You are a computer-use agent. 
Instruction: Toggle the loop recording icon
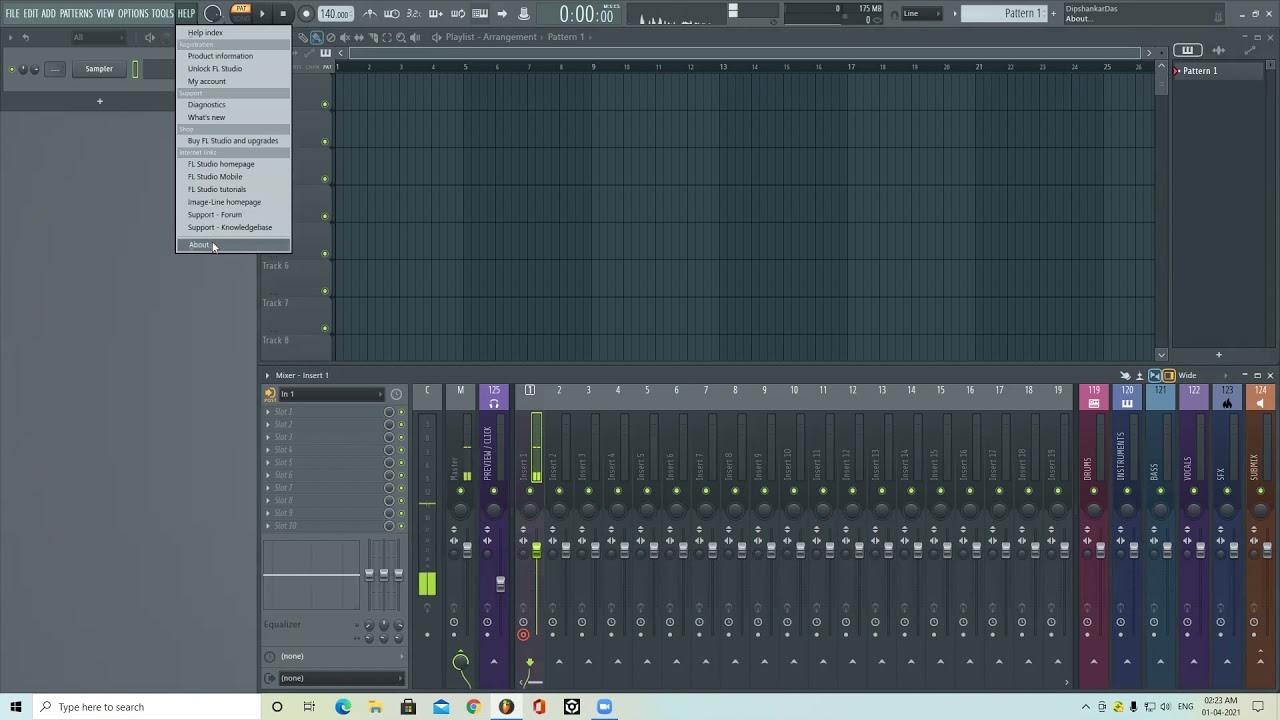point(458,13)
